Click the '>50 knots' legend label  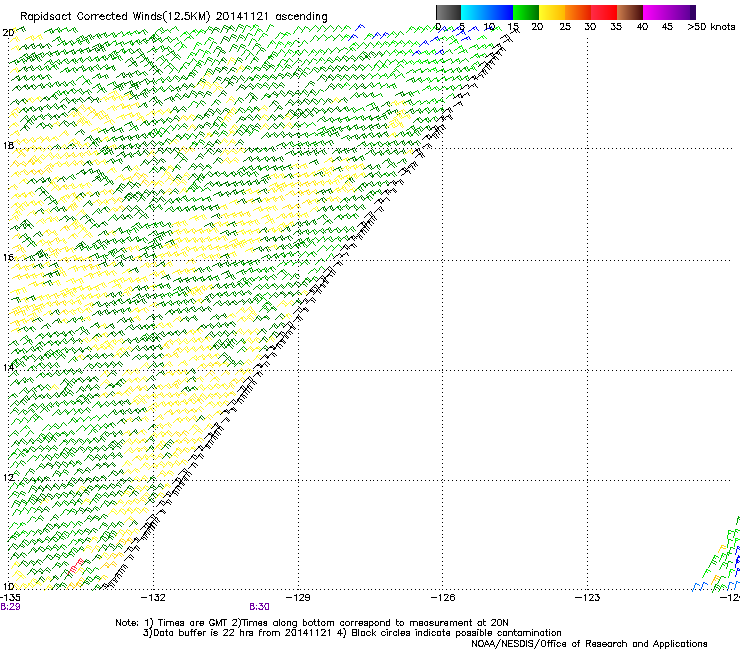711,27
